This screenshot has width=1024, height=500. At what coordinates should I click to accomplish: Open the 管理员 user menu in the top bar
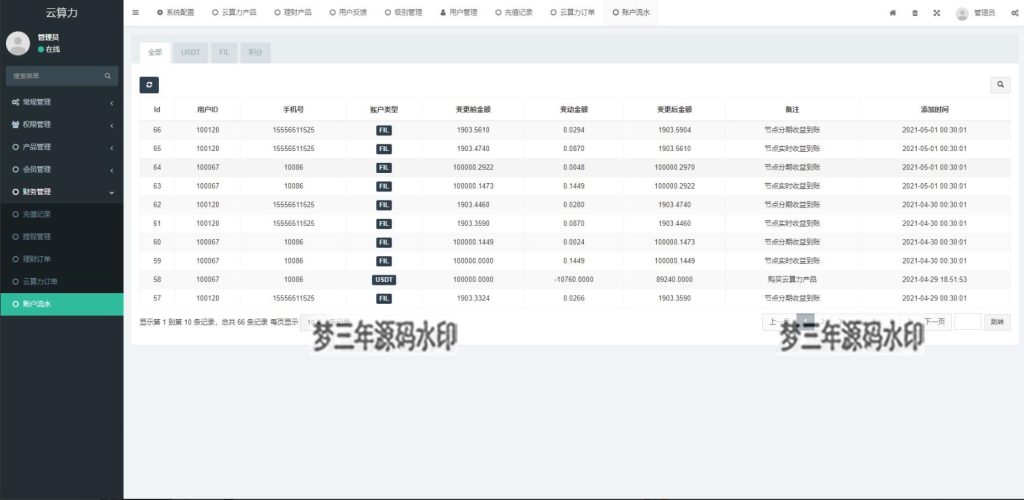(x=976, y=13)
